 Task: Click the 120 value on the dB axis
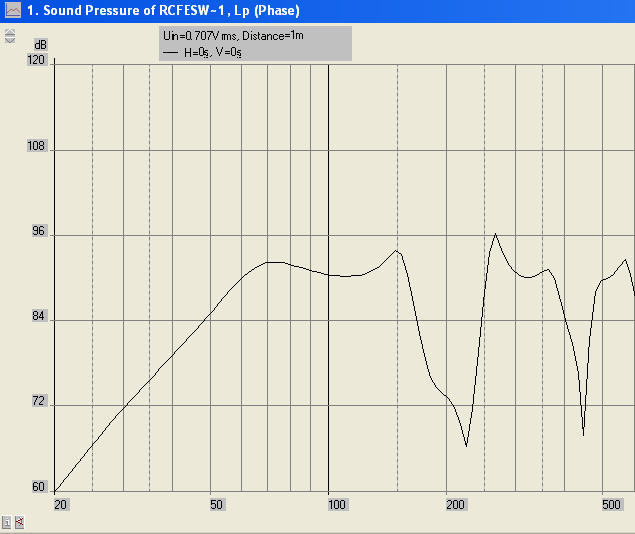36,60
